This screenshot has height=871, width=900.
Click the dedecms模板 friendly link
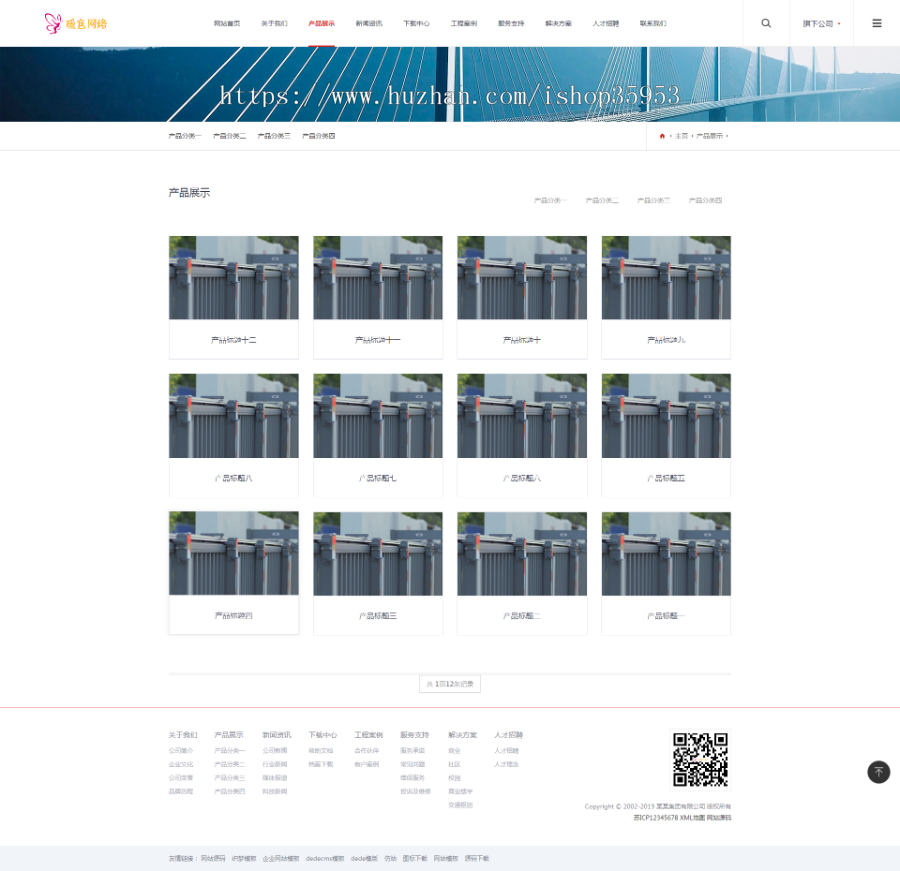click(x=325, y=858)
